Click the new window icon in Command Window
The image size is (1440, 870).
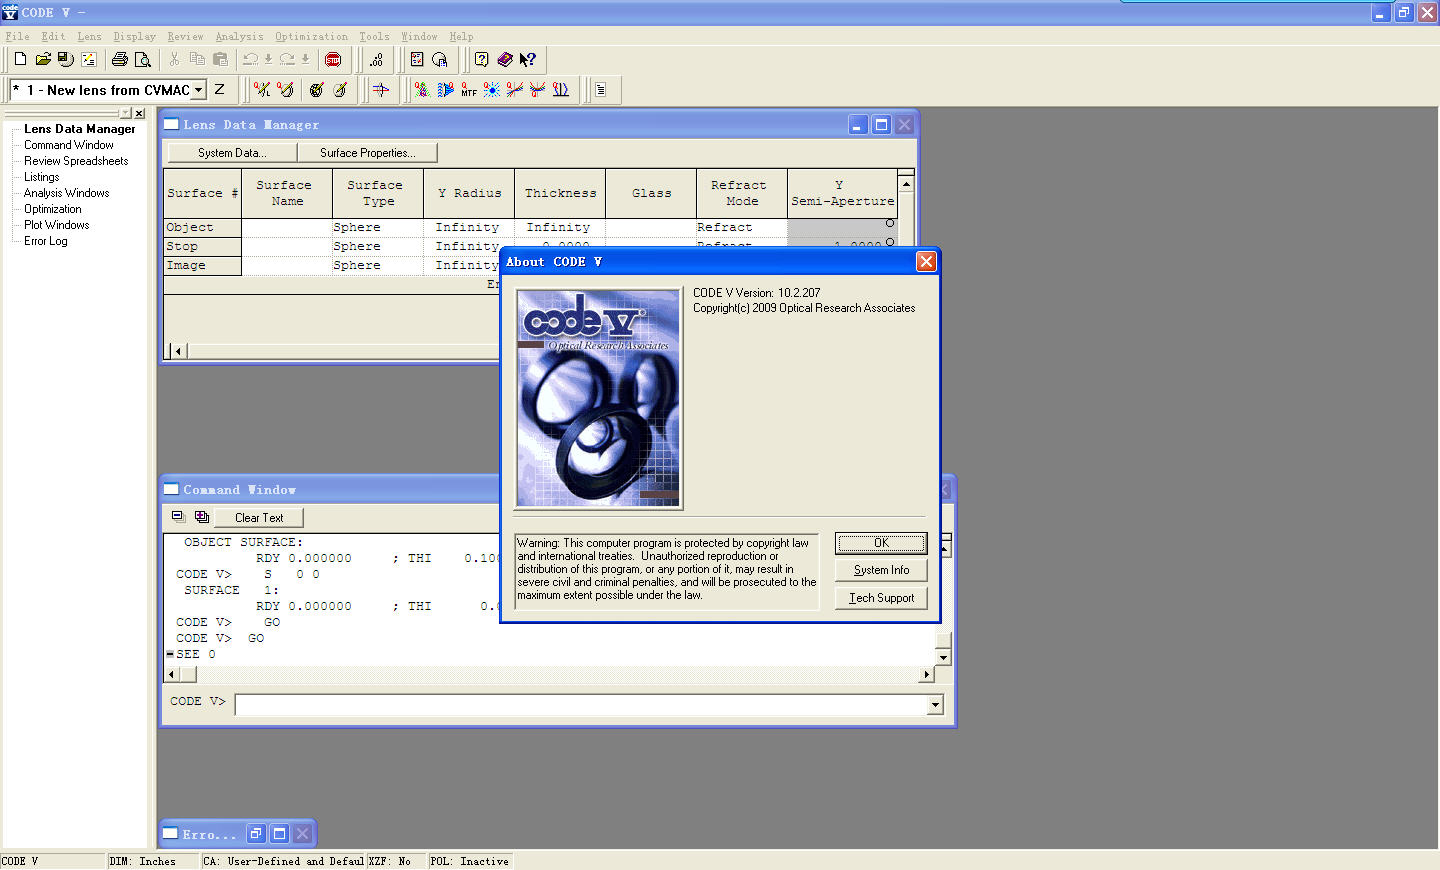(178, 517)
